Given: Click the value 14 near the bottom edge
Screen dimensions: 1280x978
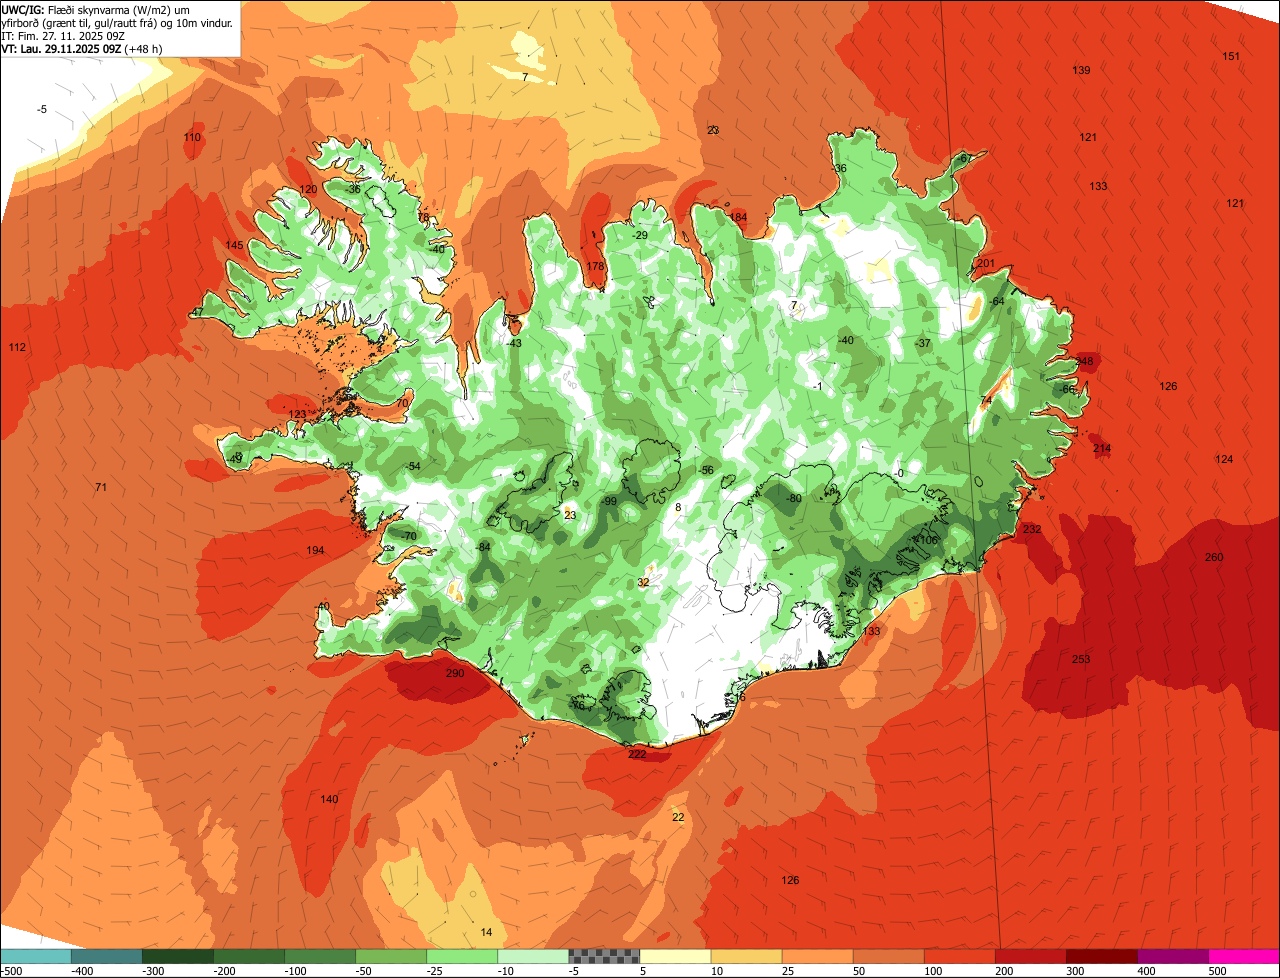Looking at the screenshot, I should click(486, 932).
